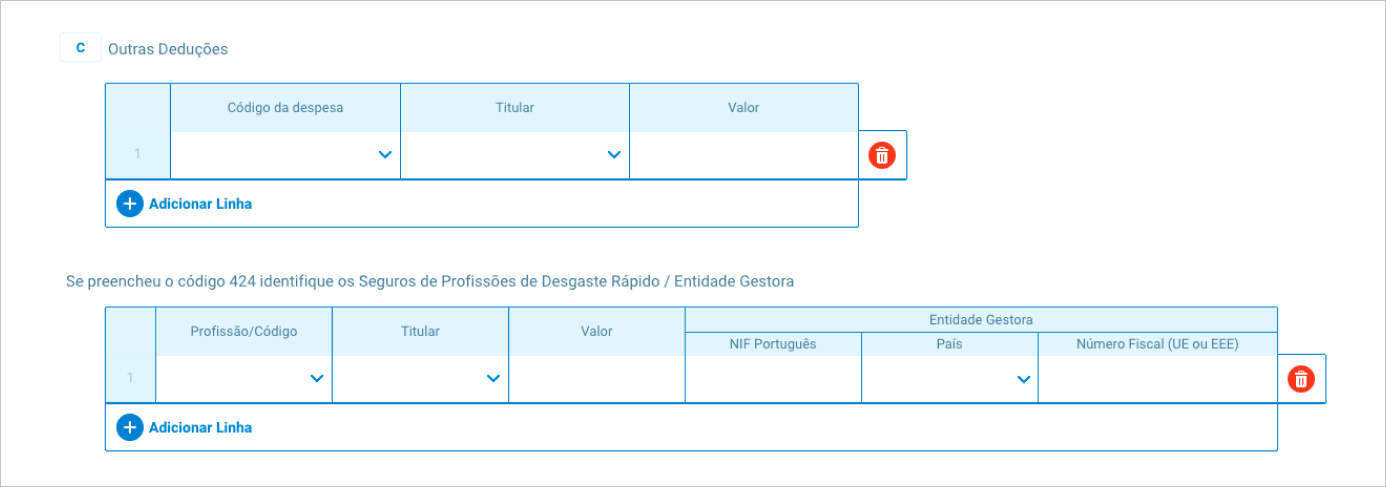Click the C section badge
Viewport: 1386px width, 487px height.
[80, 48]
